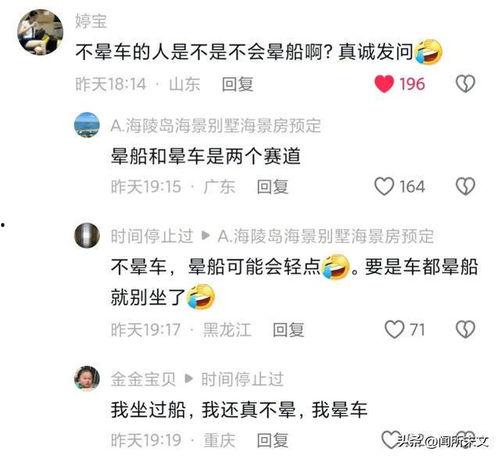Dislike 婷宝's comment with broken heart
The height and width of the screenshot is (459, 500).
[465, 84]
